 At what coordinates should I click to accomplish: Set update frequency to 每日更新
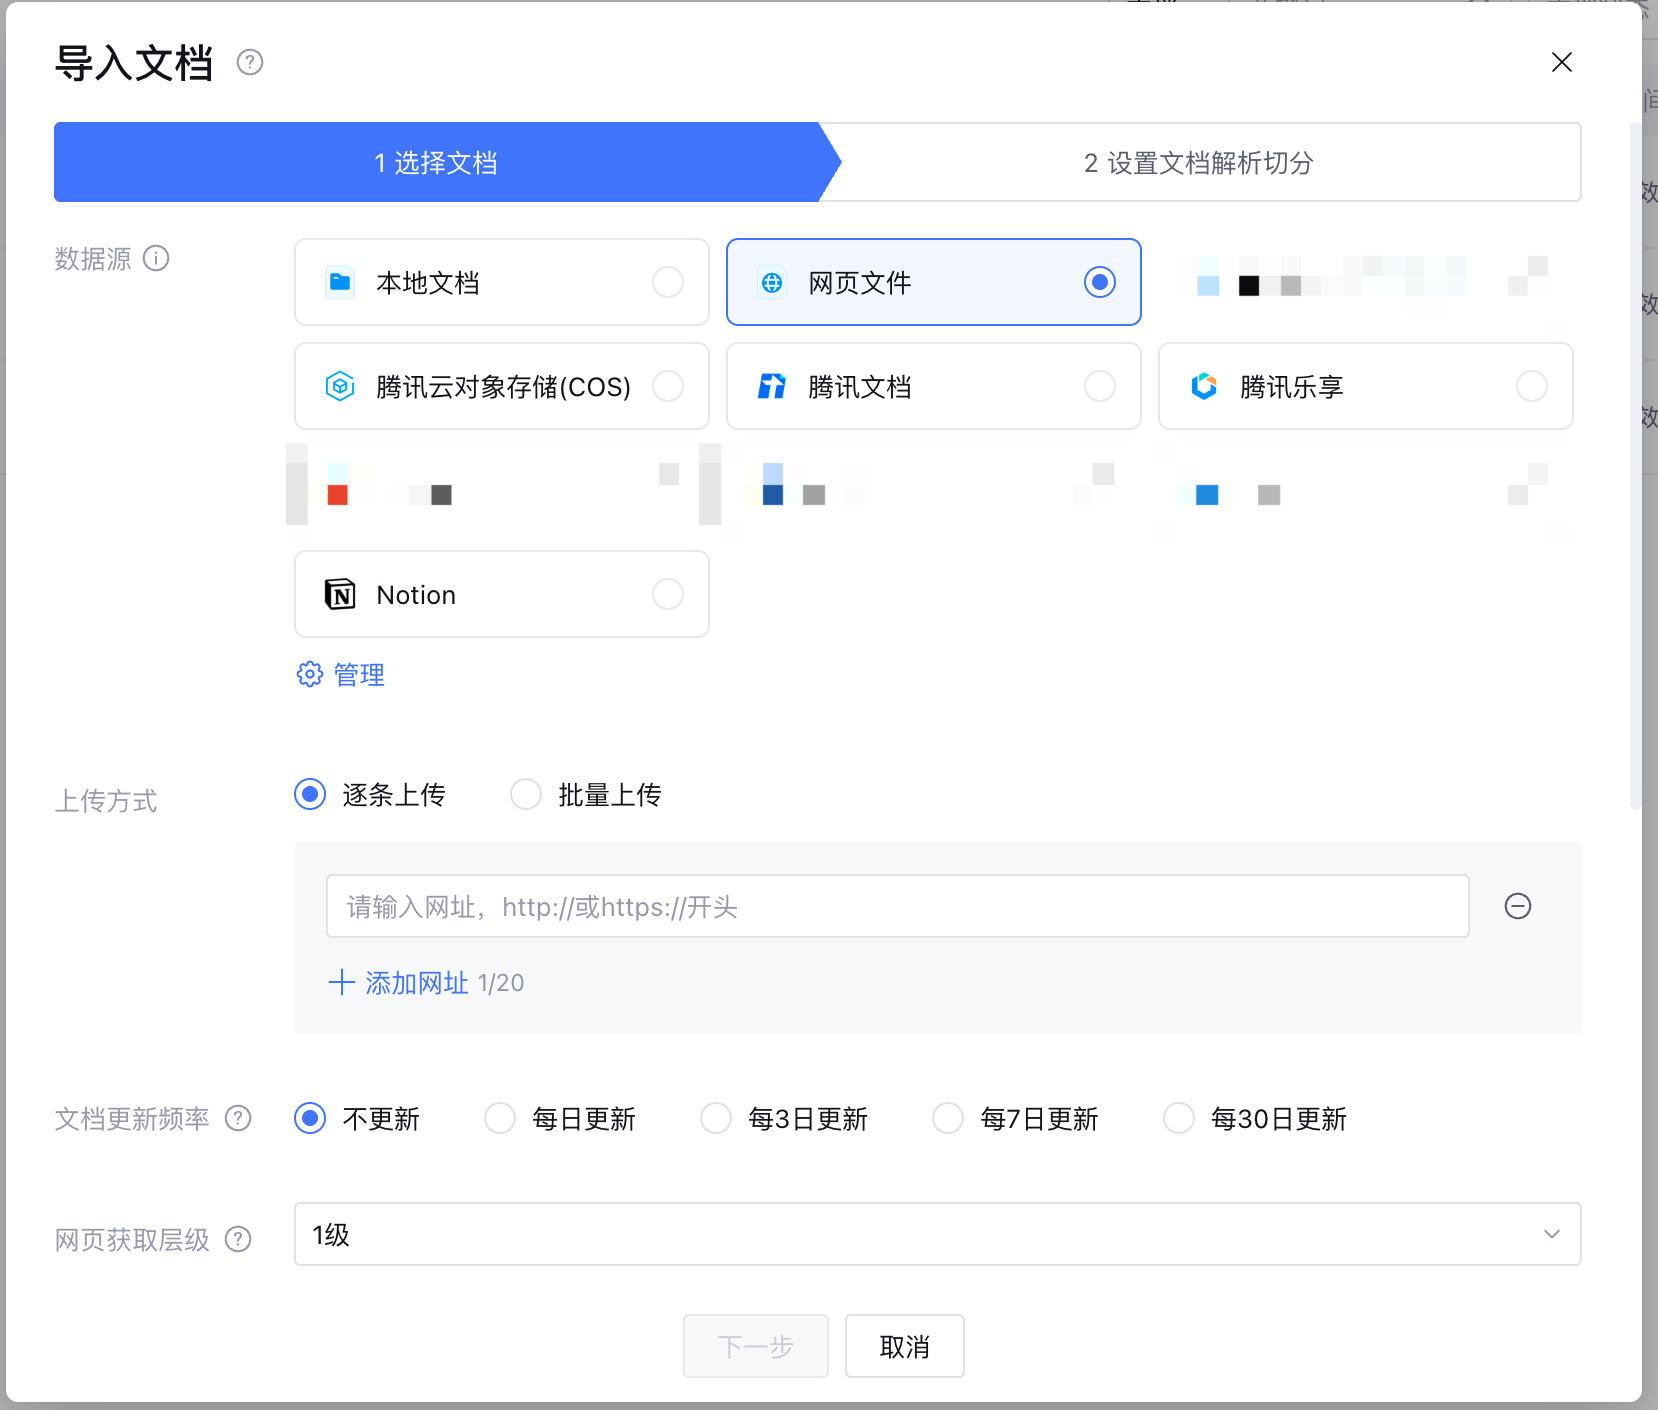coord(500,1118)
